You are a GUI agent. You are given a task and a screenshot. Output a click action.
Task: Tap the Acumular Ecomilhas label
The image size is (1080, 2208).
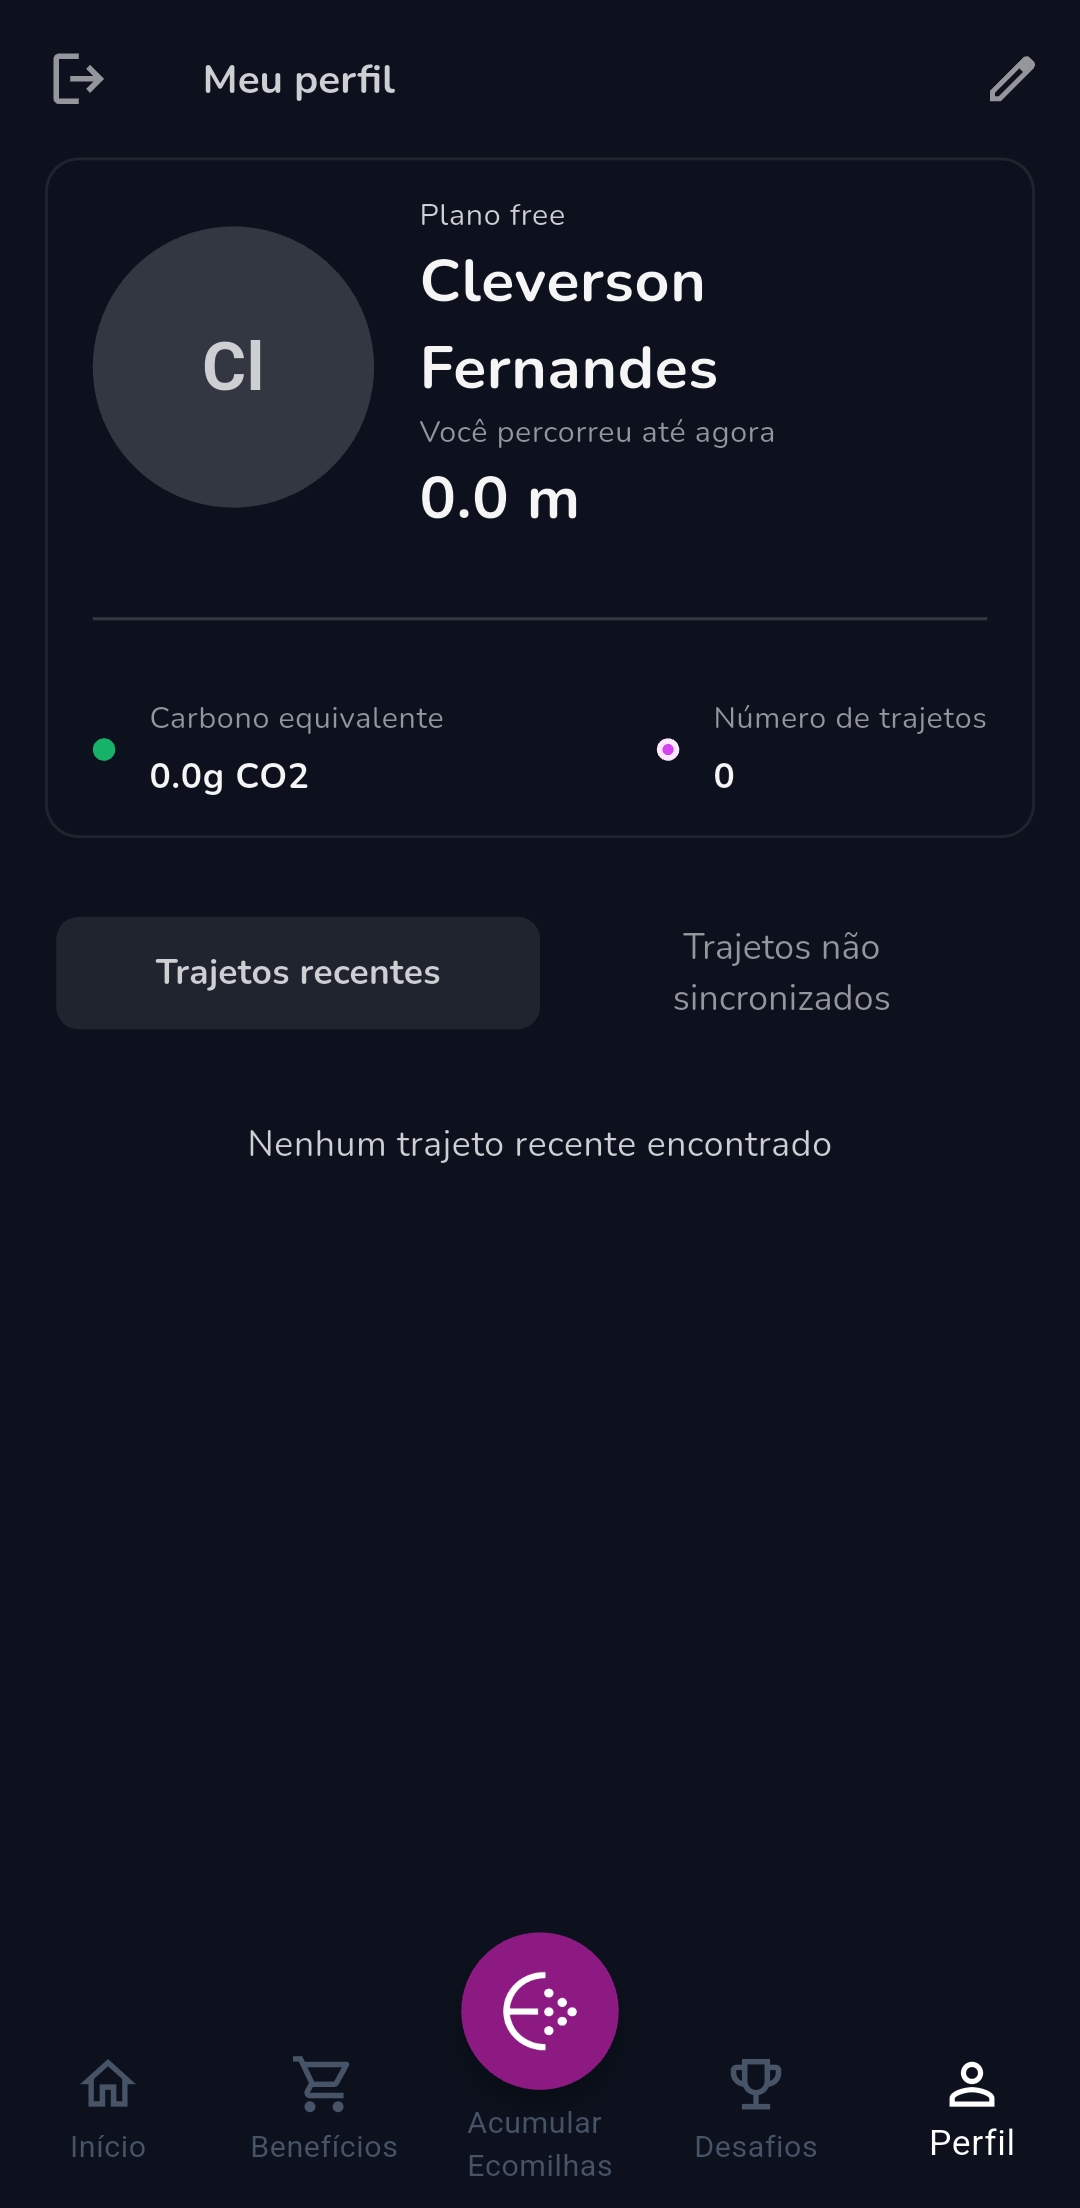pyautogui.click(x=539, y=2144)
